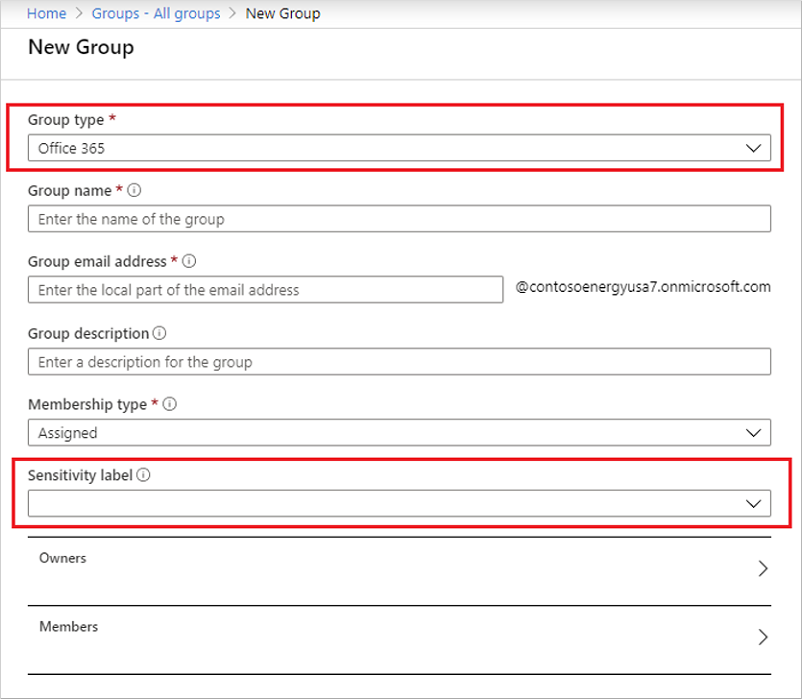Viewport: 802px width, 699px height.
Task: Click the info icon next to Group description
Action: [160, 333]
